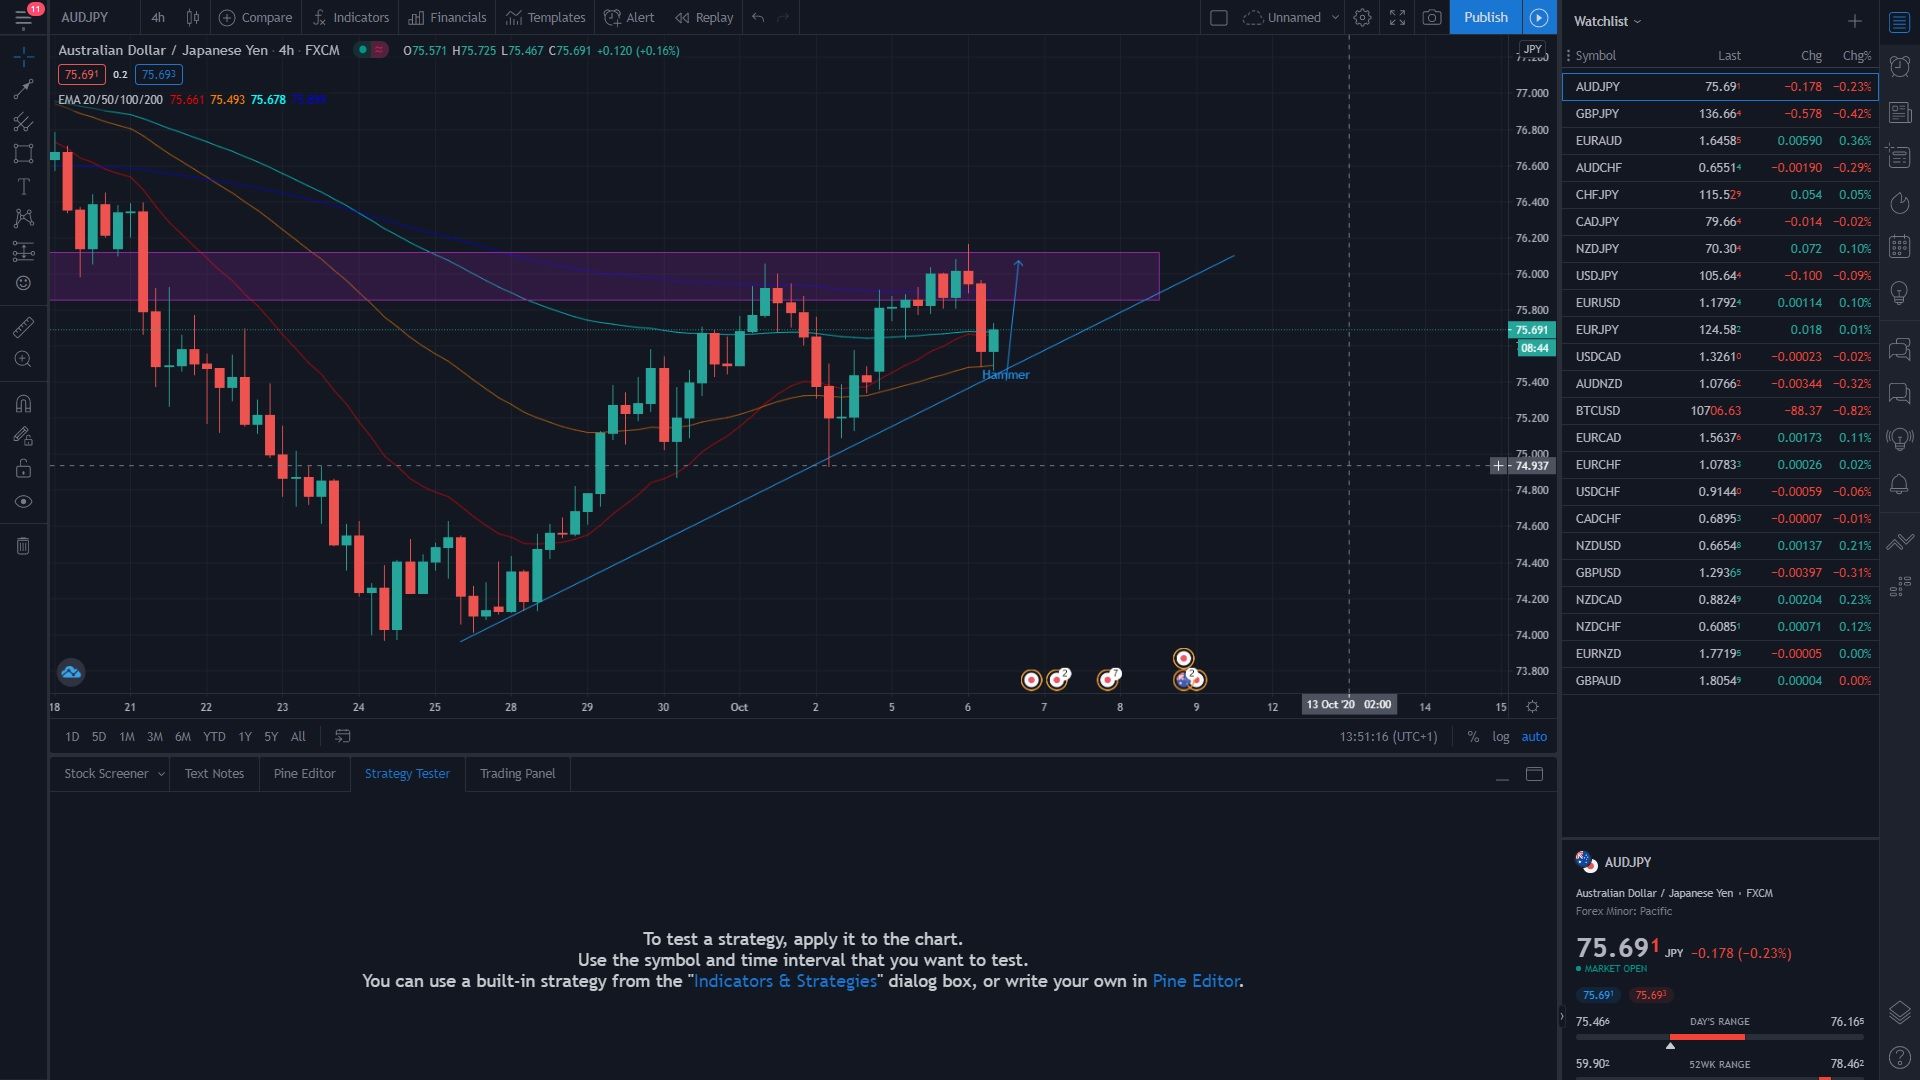Click the Publish button

1486,17
